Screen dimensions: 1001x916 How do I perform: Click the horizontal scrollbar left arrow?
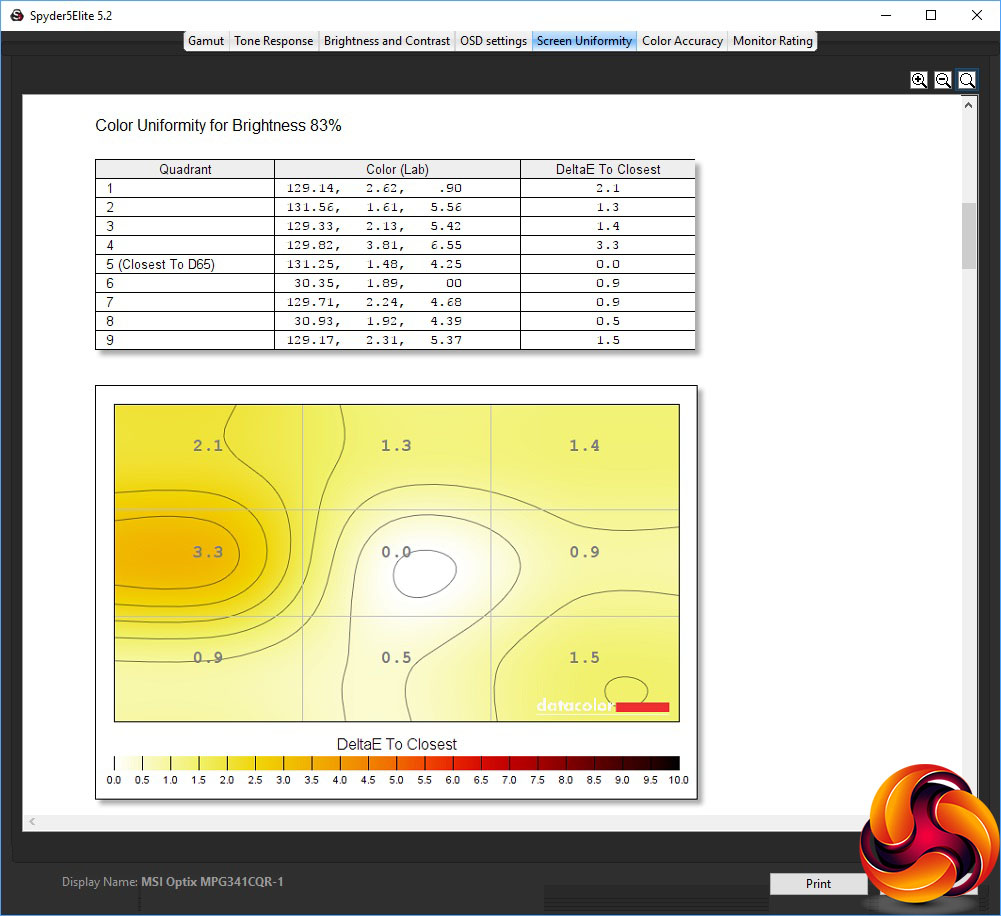point(32,822)
